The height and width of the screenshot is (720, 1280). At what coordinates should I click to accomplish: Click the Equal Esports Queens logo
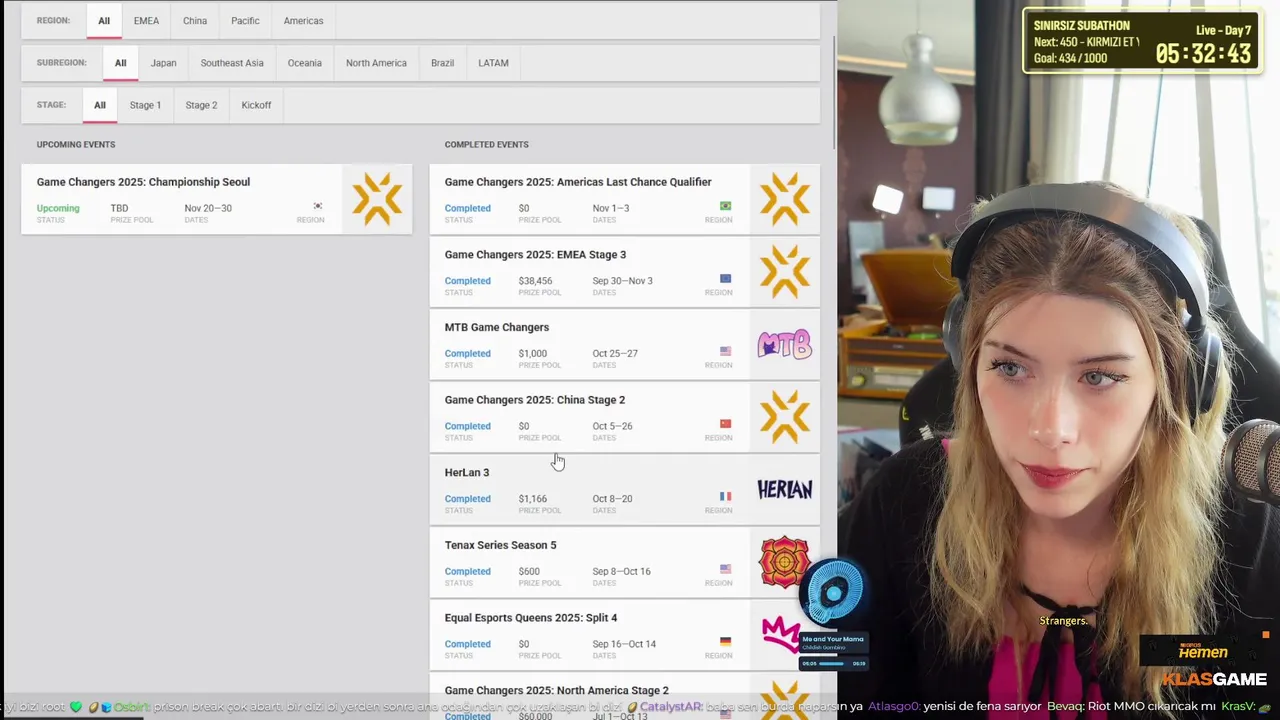click(781, 634)
